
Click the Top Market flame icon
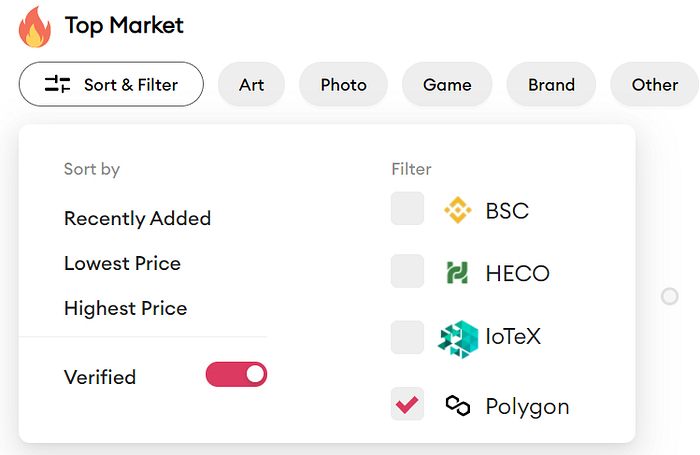(34, 27)
